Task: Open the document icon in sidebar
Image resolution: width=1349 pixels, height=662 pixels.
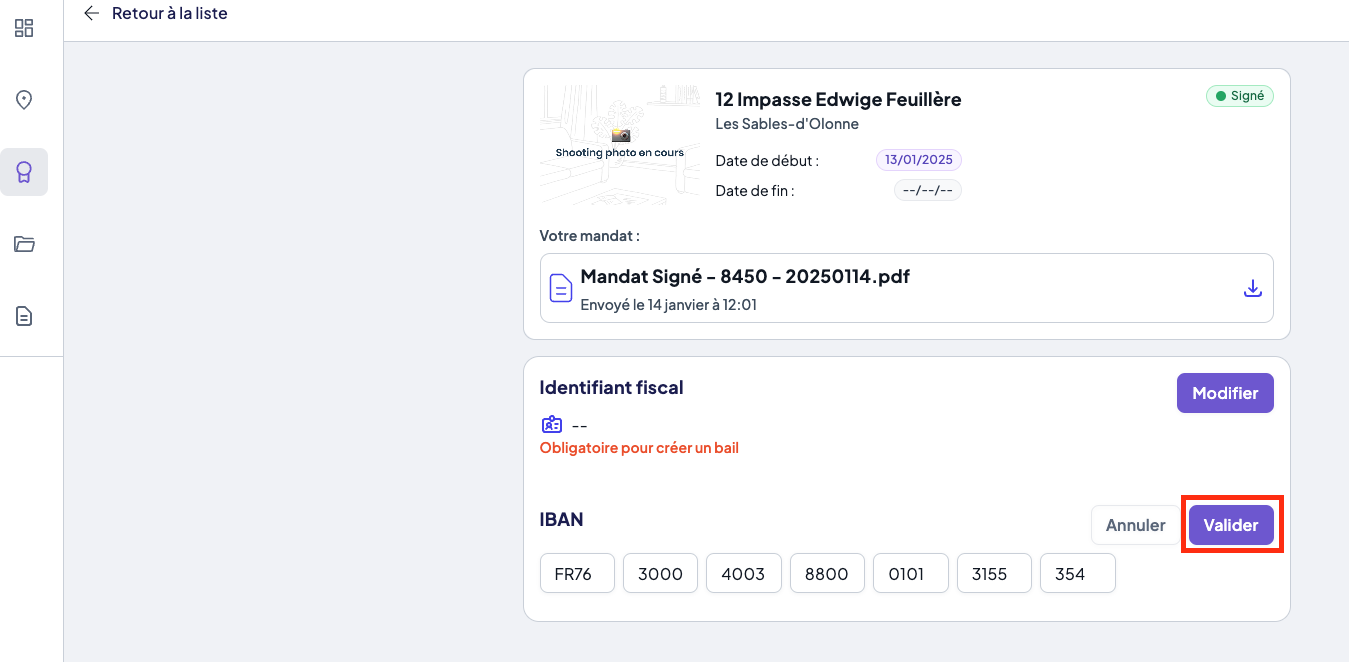Action: [24, 316]
